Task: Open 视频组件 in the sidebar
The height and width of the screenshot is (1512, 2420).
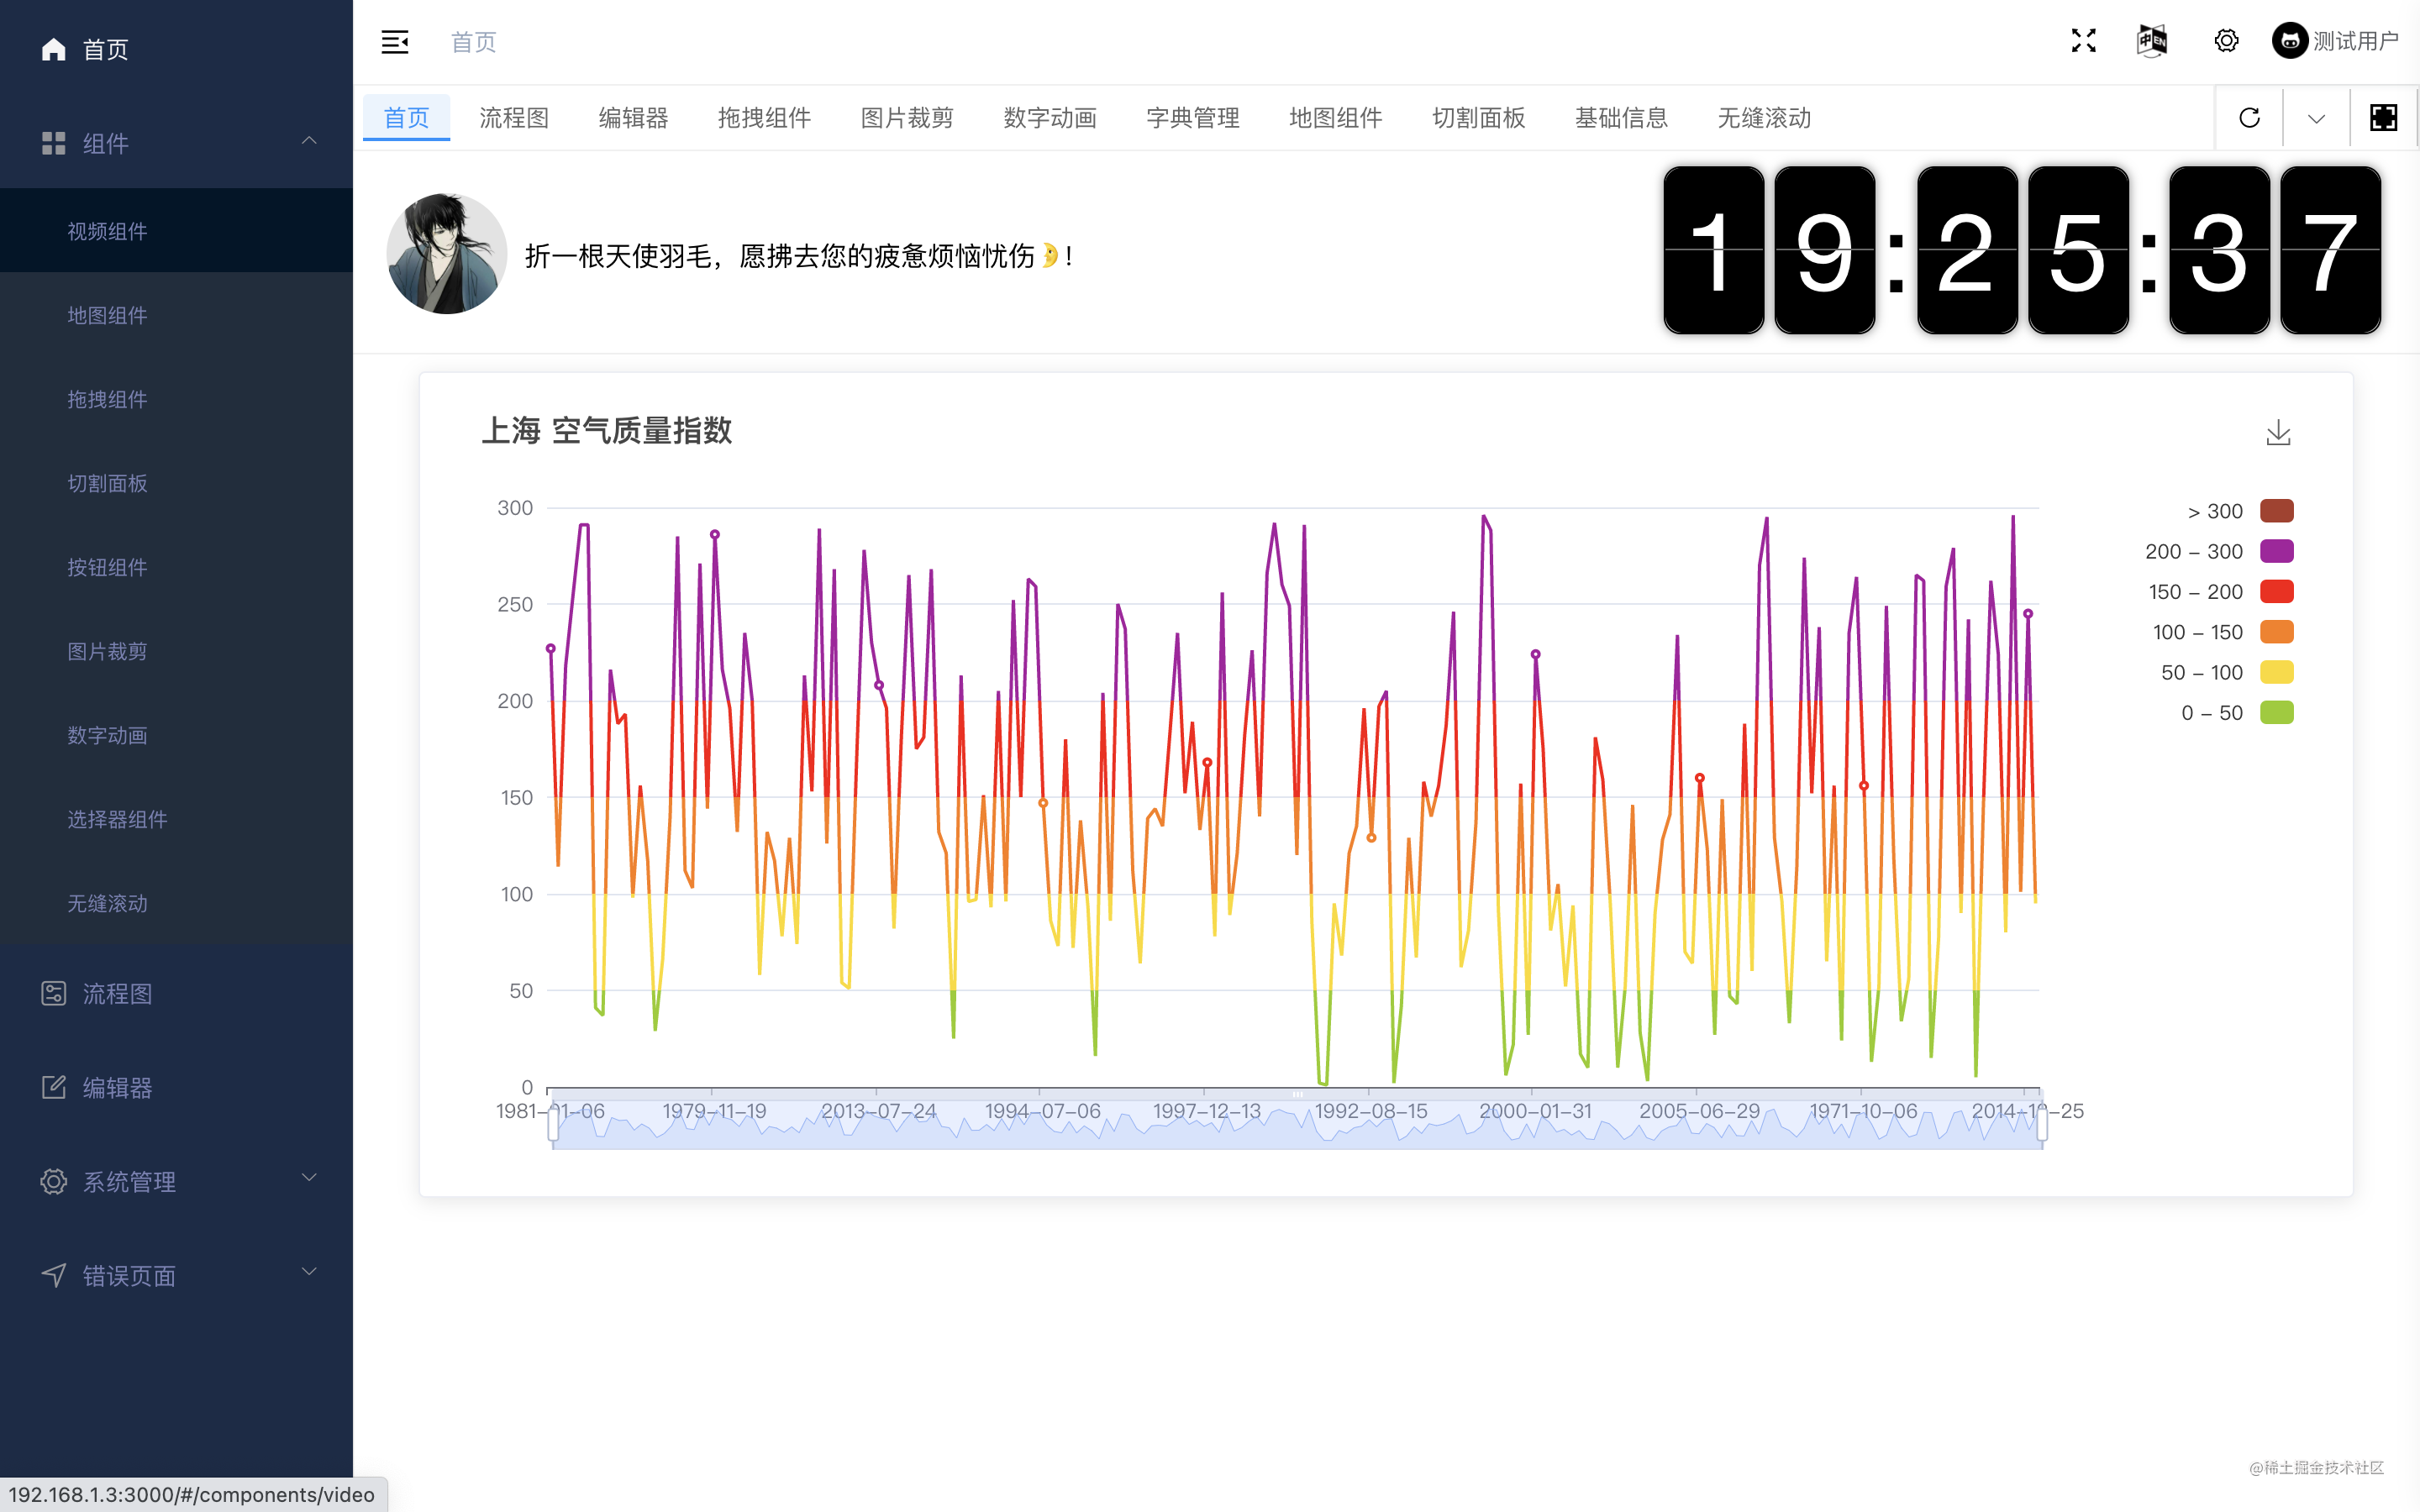Action: [107, 231]
